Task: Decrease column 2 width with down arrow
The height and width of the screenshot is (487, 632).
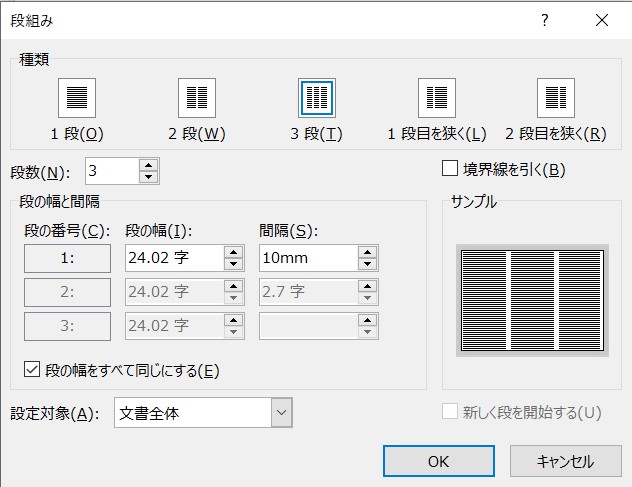Action: 234,298
